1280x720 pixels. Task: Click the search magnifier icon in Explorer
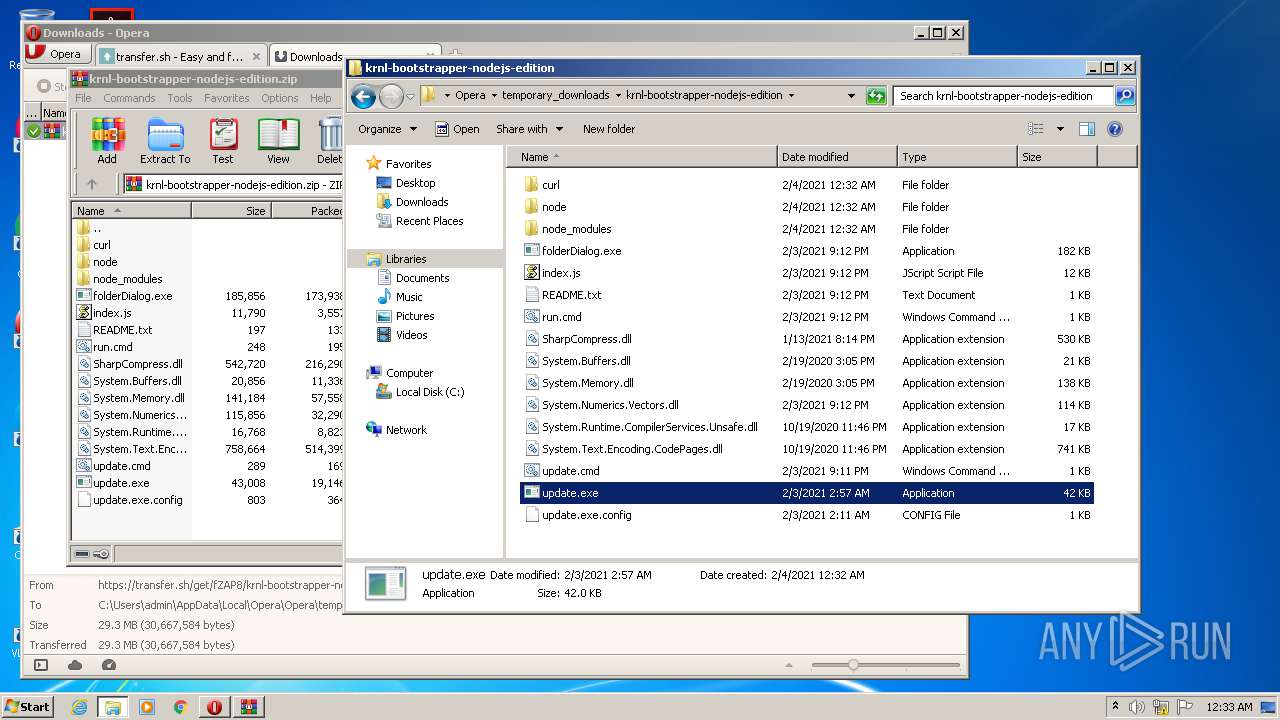pyautogui.click(x=1125, y=96)
